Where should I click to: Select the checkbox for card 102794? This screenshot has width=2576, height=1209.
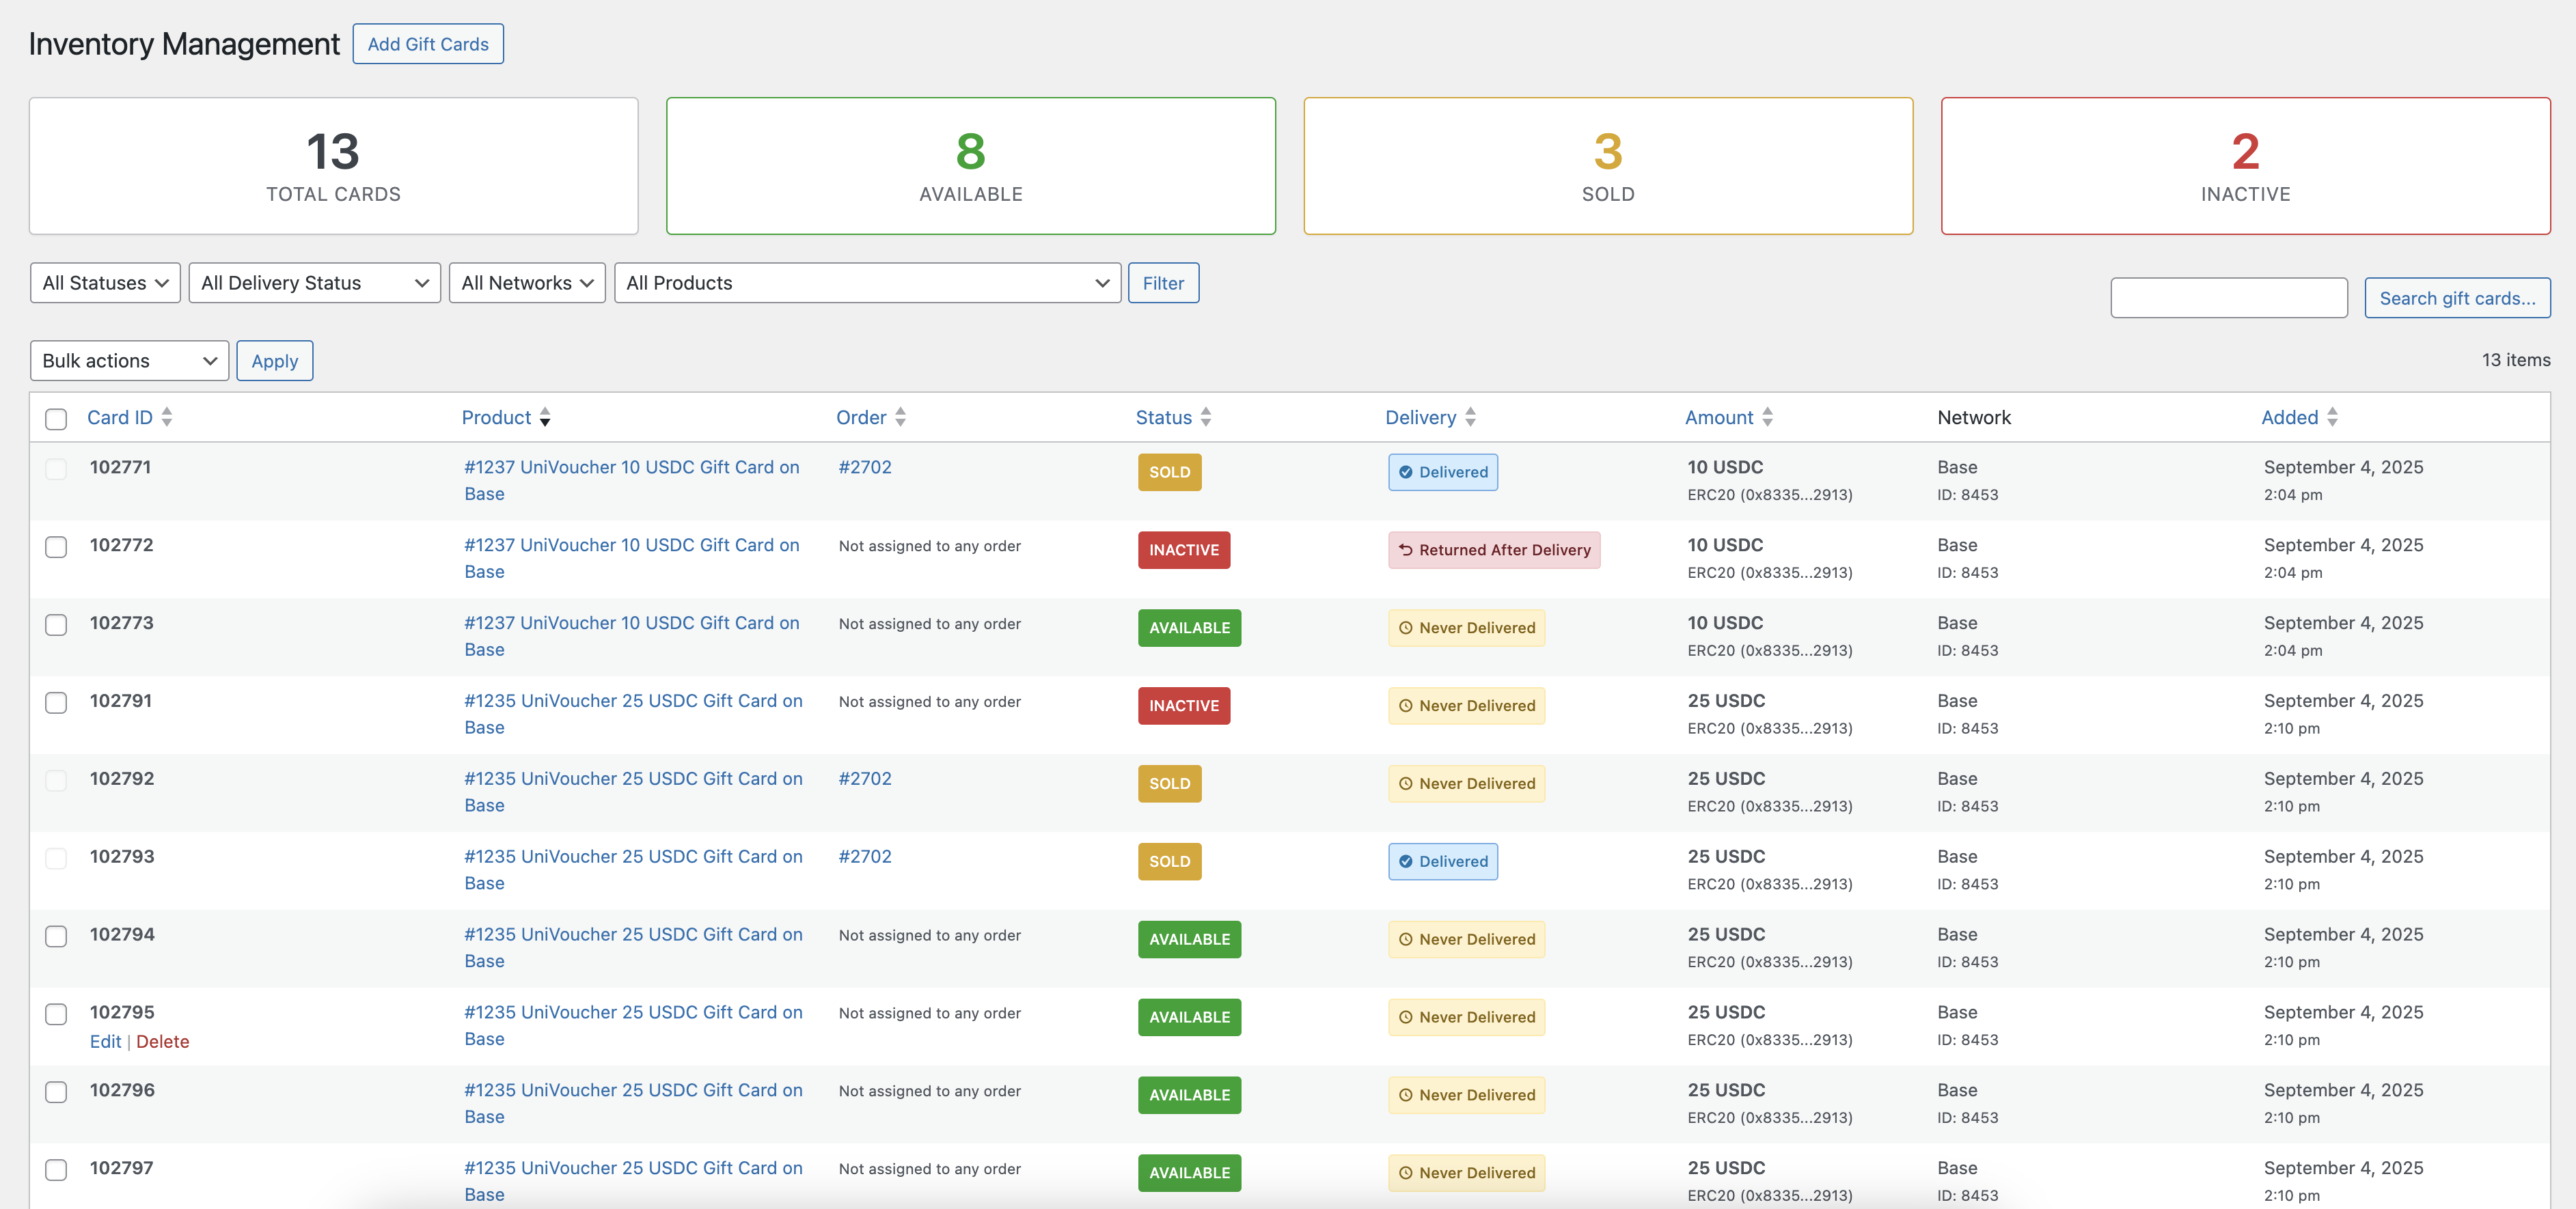[56, 936]
